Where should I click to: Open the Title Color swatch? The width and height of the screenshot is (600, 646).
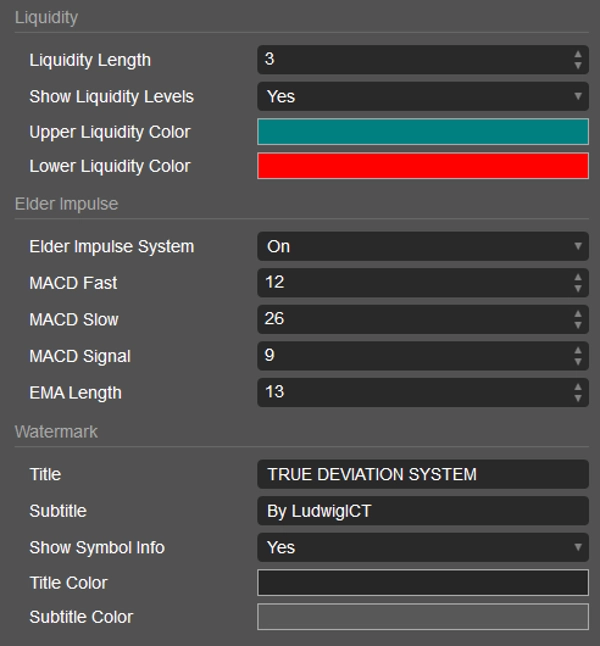[x=422, y=583]
